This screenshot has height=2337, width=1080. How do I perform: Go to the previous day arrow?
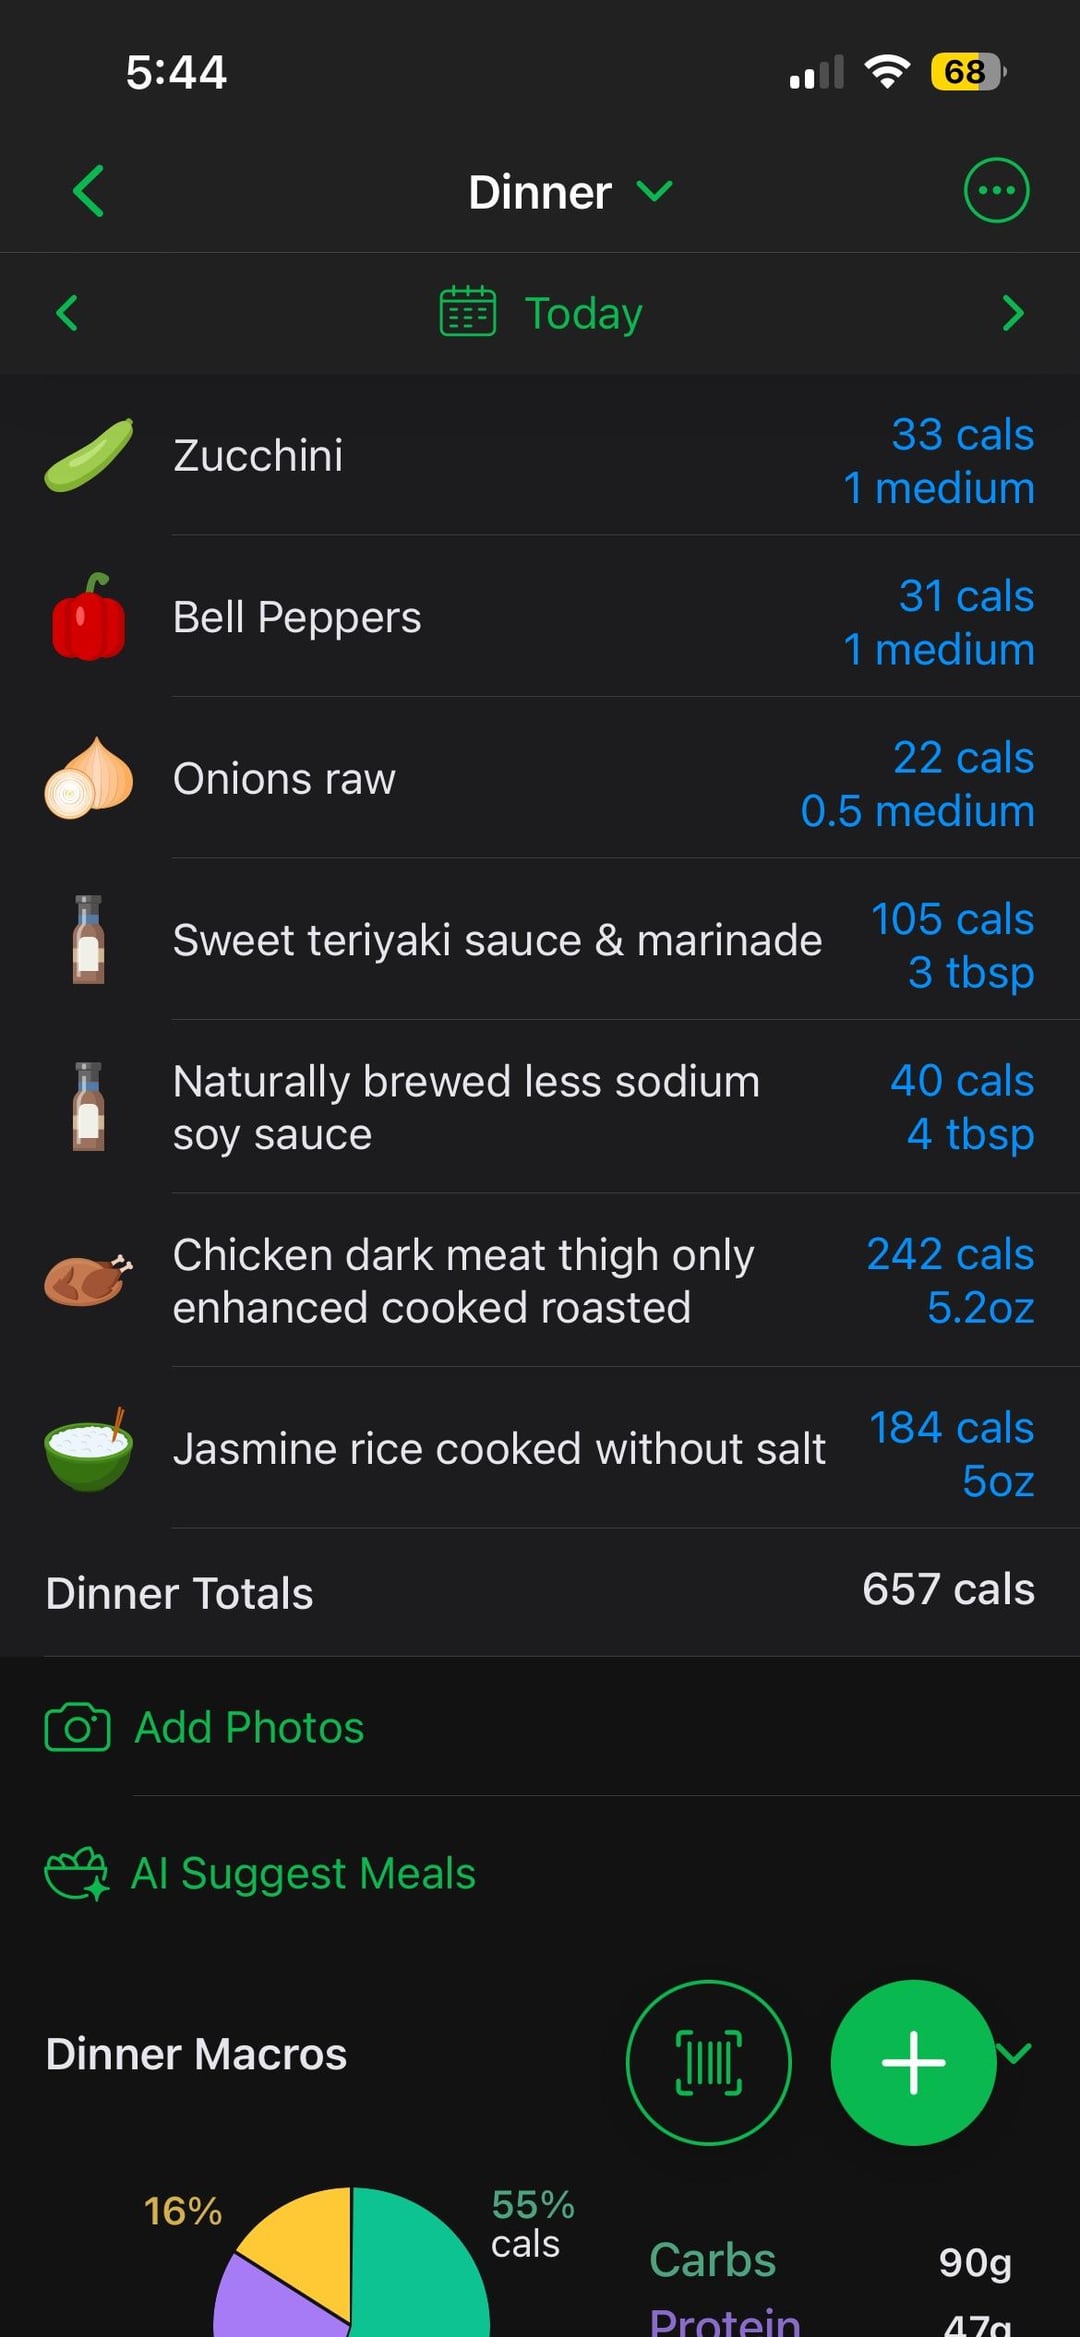(67, 313)
